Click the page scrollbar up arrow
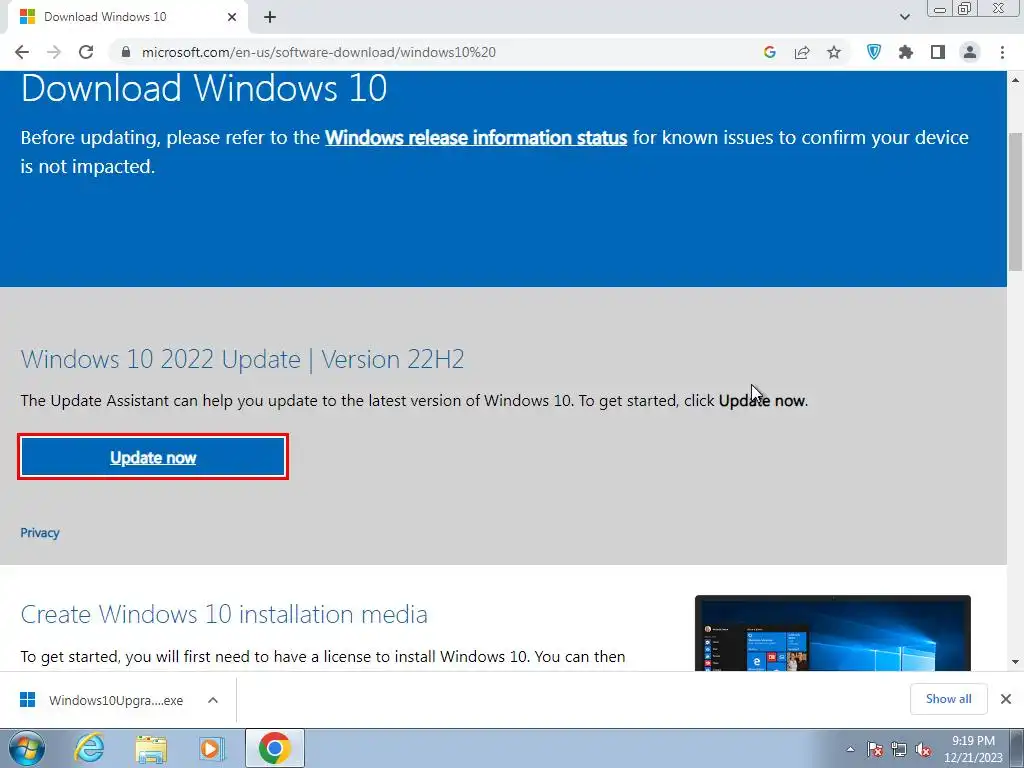 [x=1016, y=80]
